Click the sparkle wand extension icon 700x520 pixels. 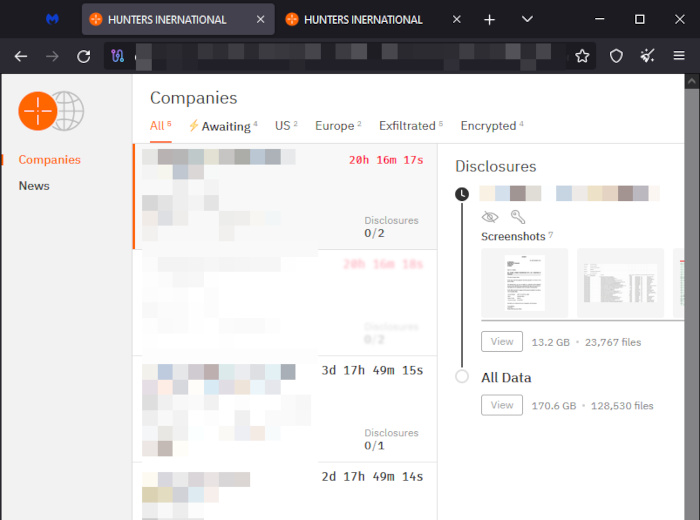(x=647, y=56)
